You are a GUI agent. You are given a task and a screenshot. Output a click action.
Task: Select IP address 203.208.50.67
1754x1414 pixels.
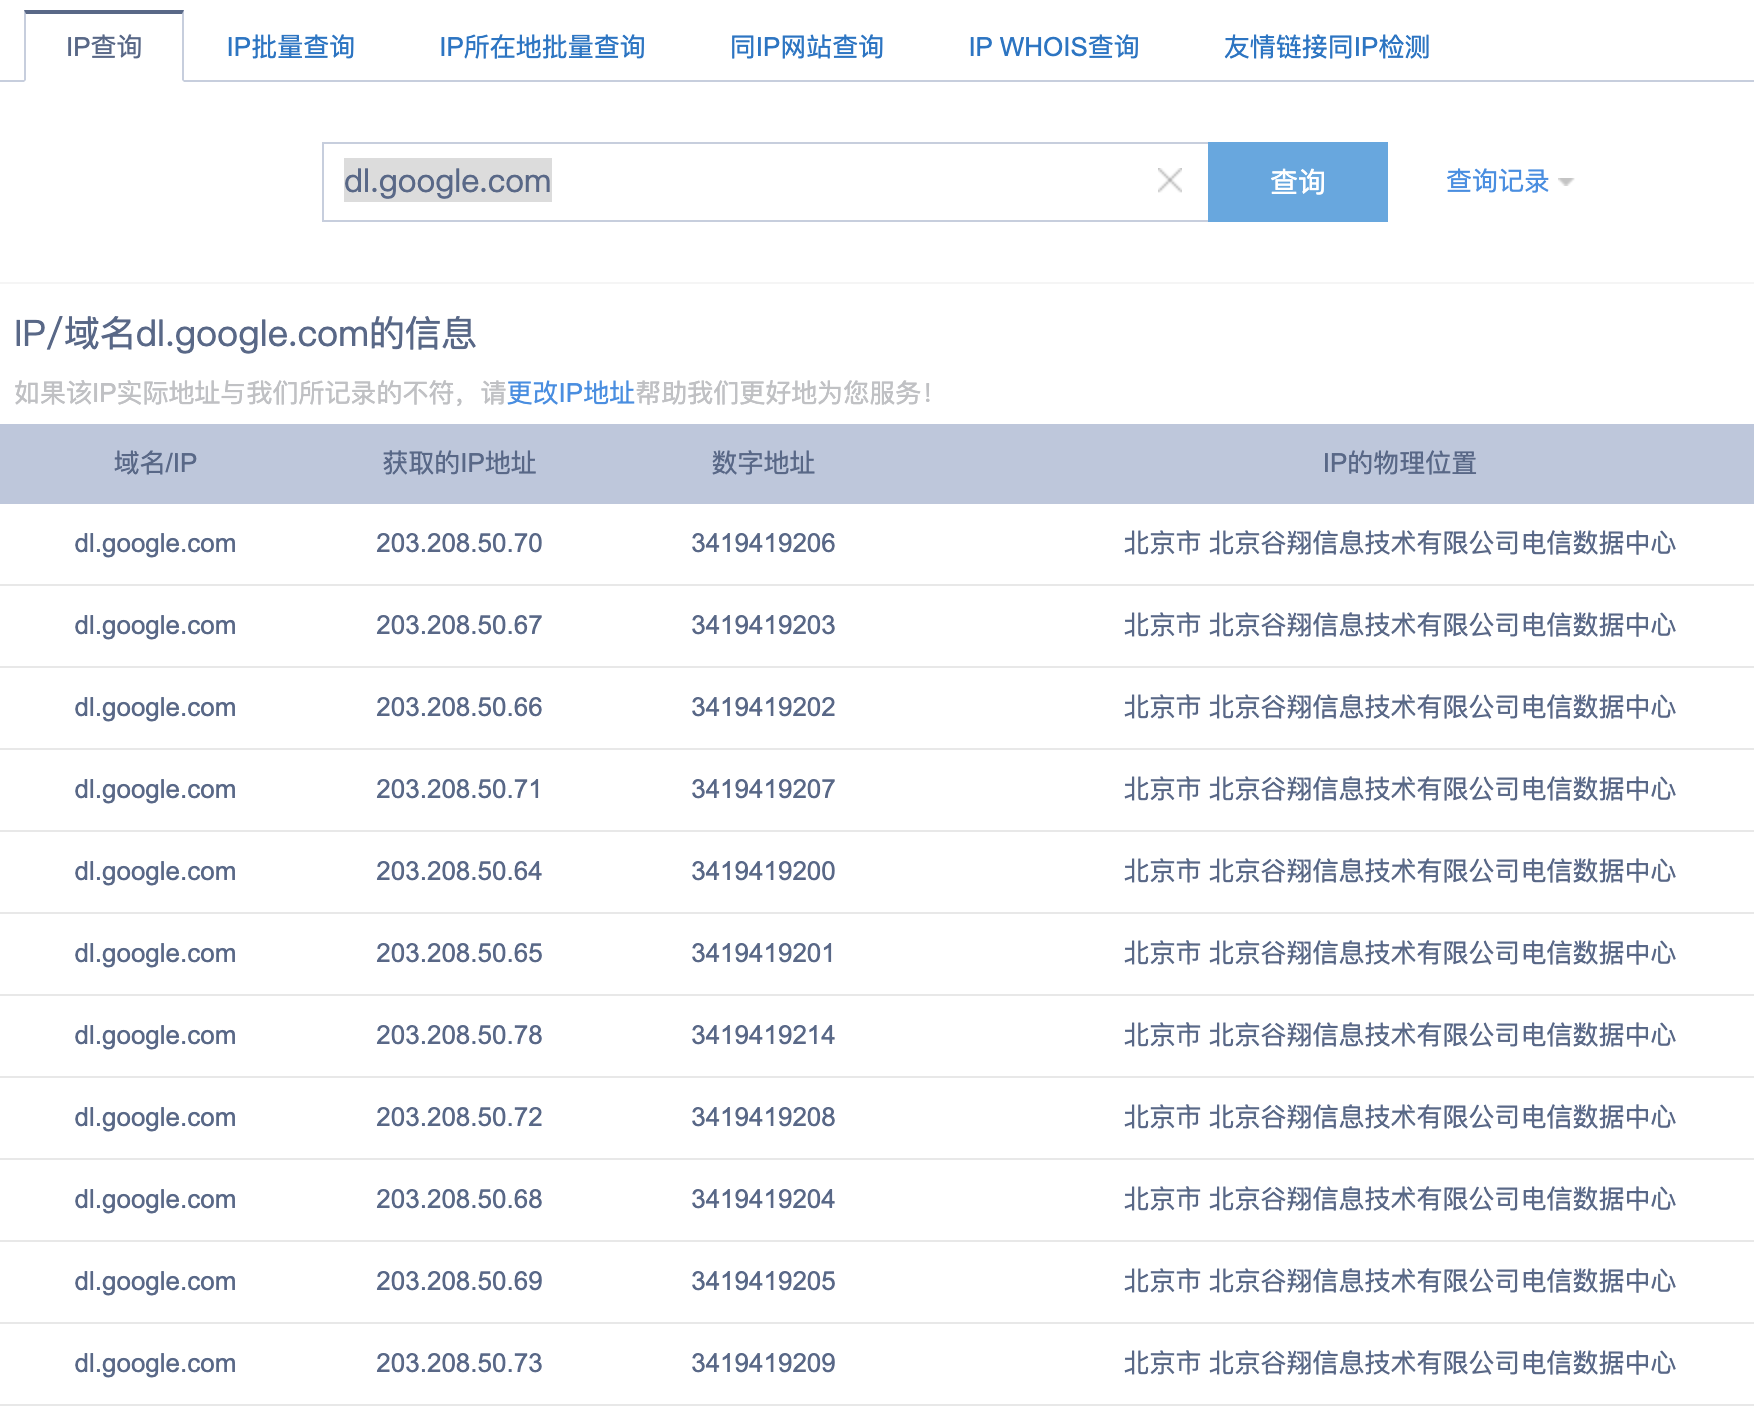click(459, 625)
